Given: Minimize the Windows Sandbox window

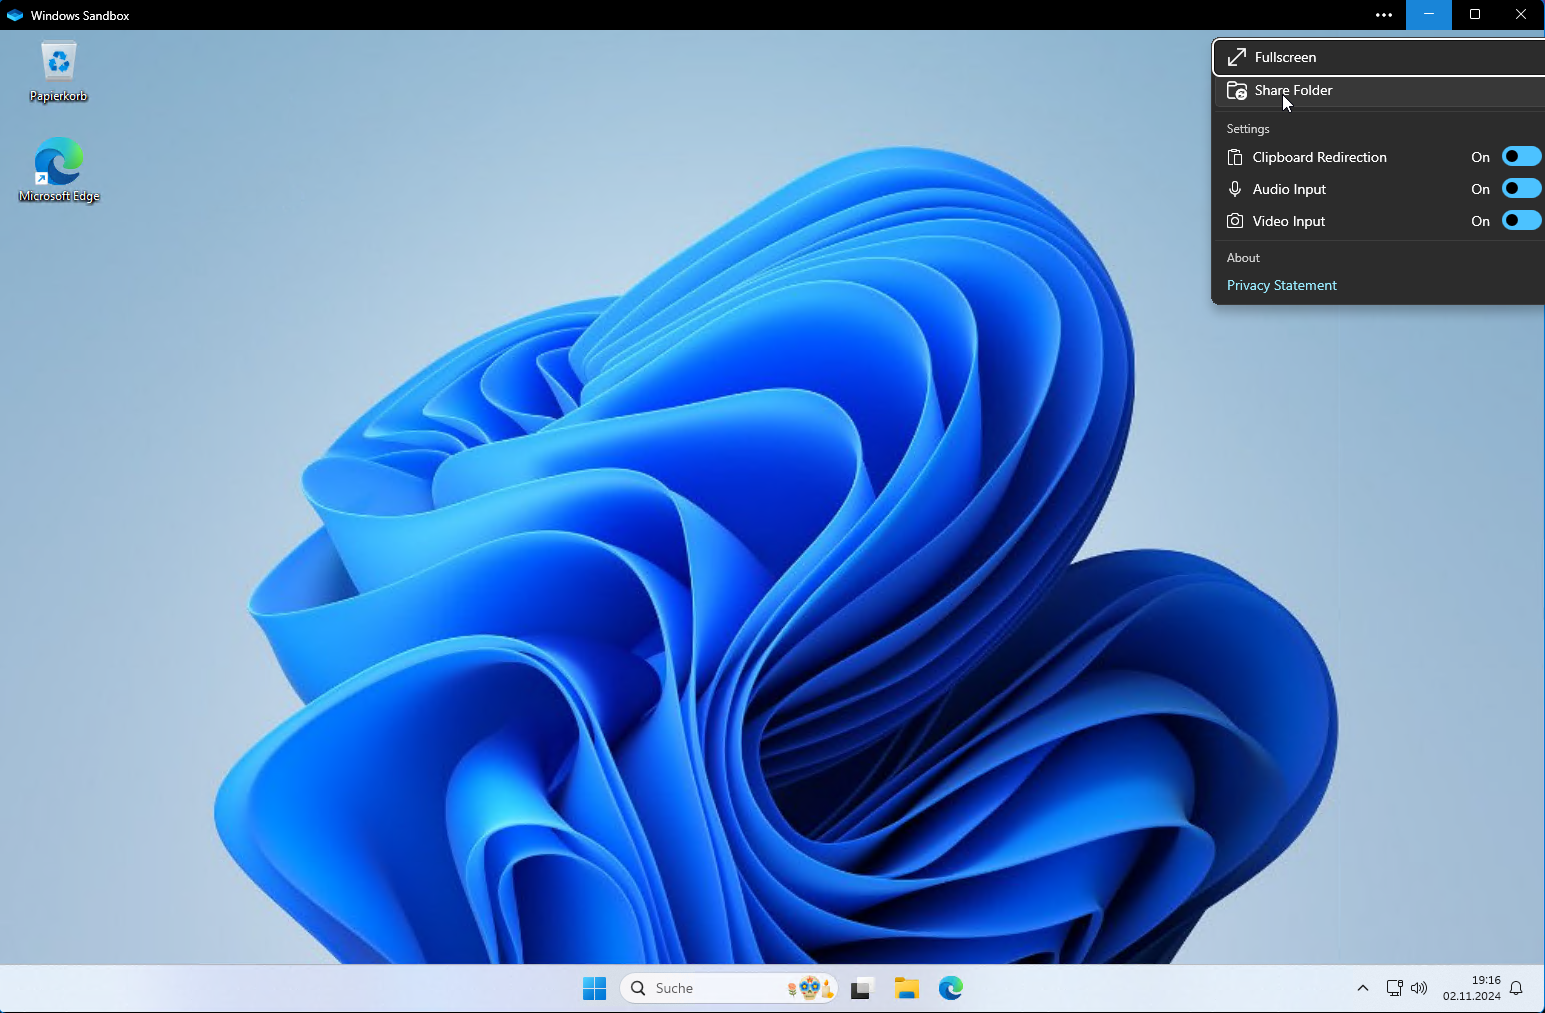Looking at the screenshot, I should (x=1429, y=15).
